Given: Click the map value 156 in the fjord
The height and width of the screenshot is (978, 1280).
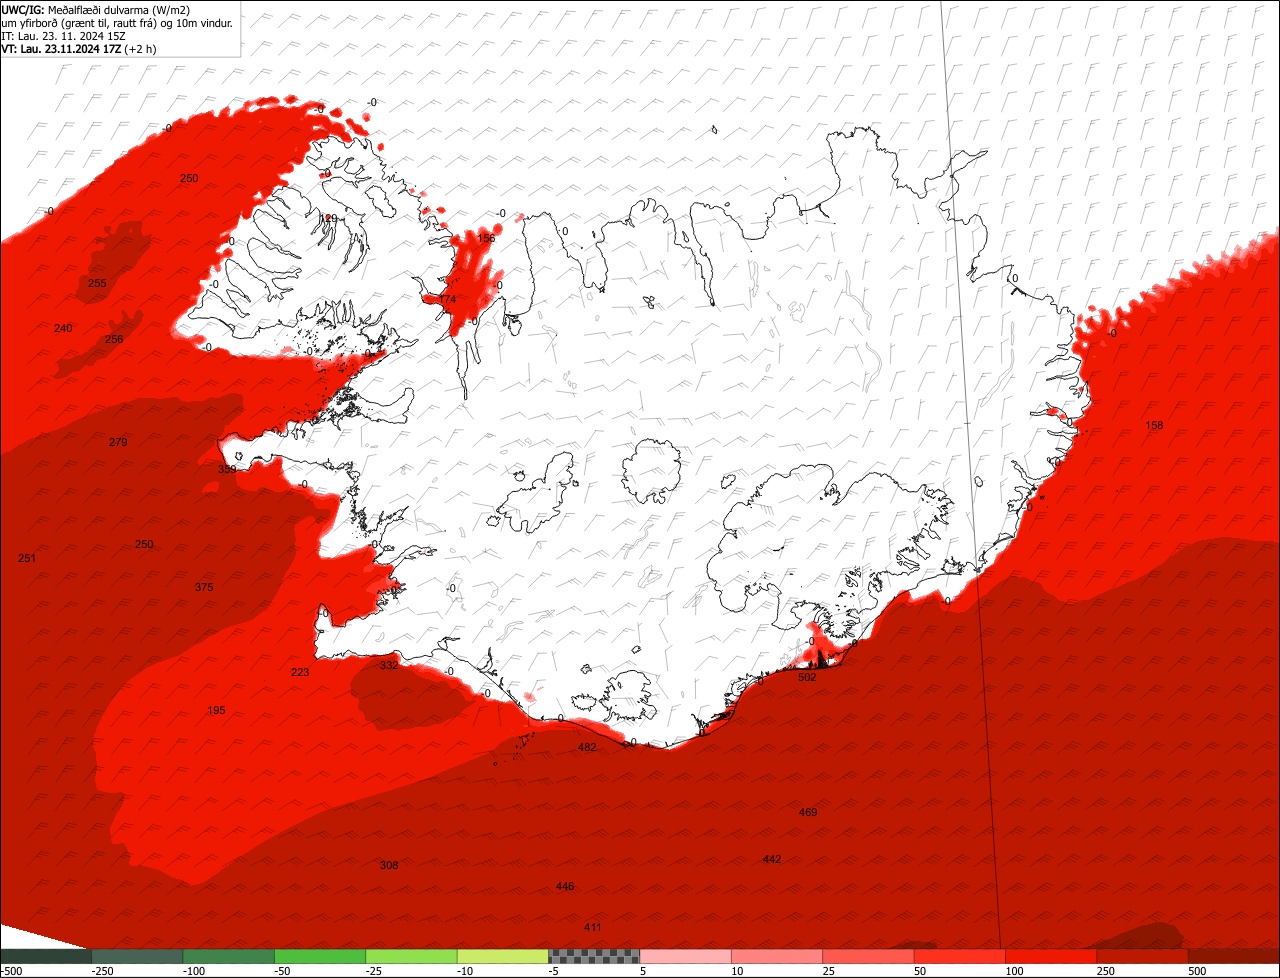Looking at the screenshot, I should (x=486, y=238).
